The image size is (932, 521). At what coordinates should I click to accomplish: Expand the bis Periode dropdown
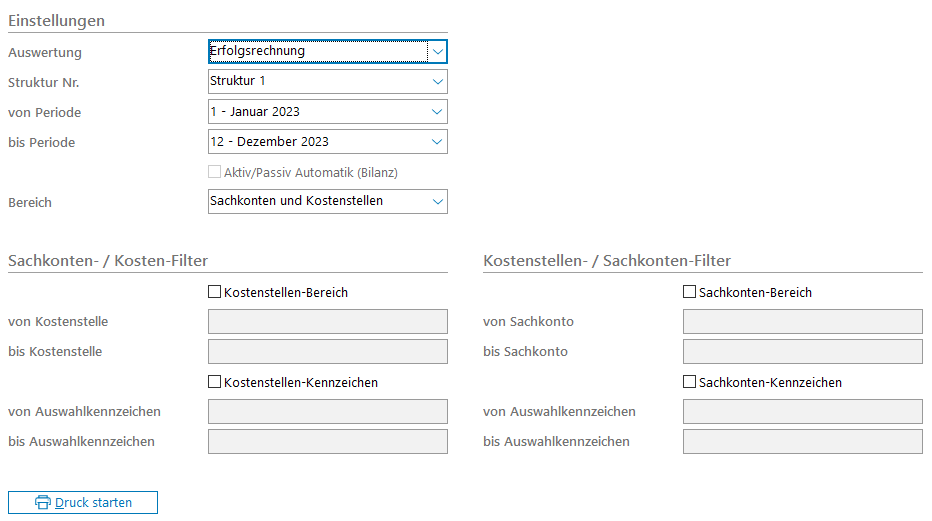[437, 142]
